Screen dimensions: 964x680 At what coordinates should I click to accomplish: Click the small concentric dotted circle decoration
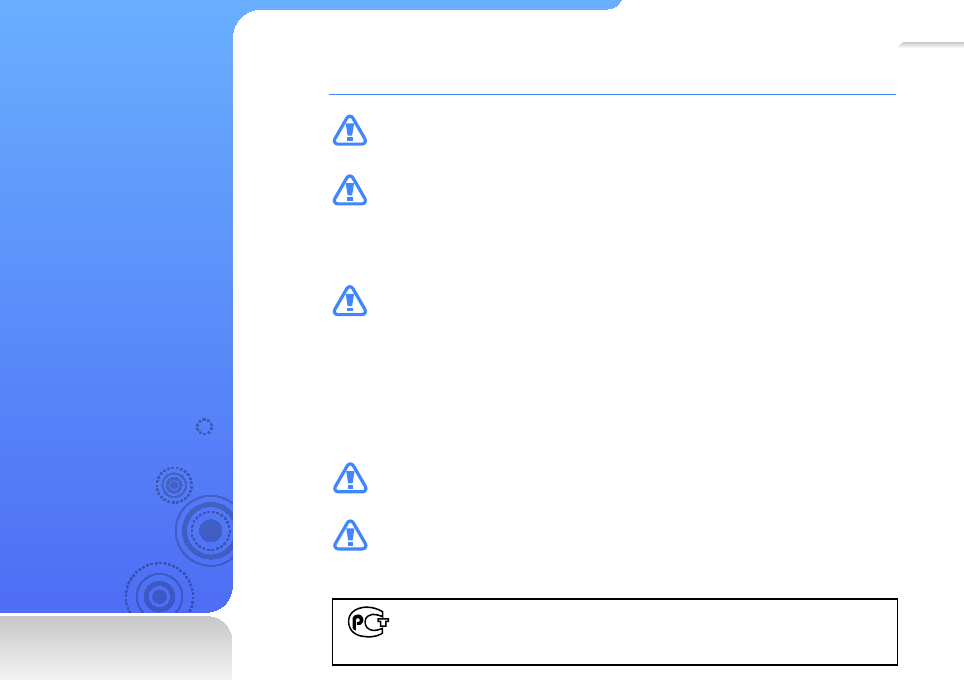174,485
